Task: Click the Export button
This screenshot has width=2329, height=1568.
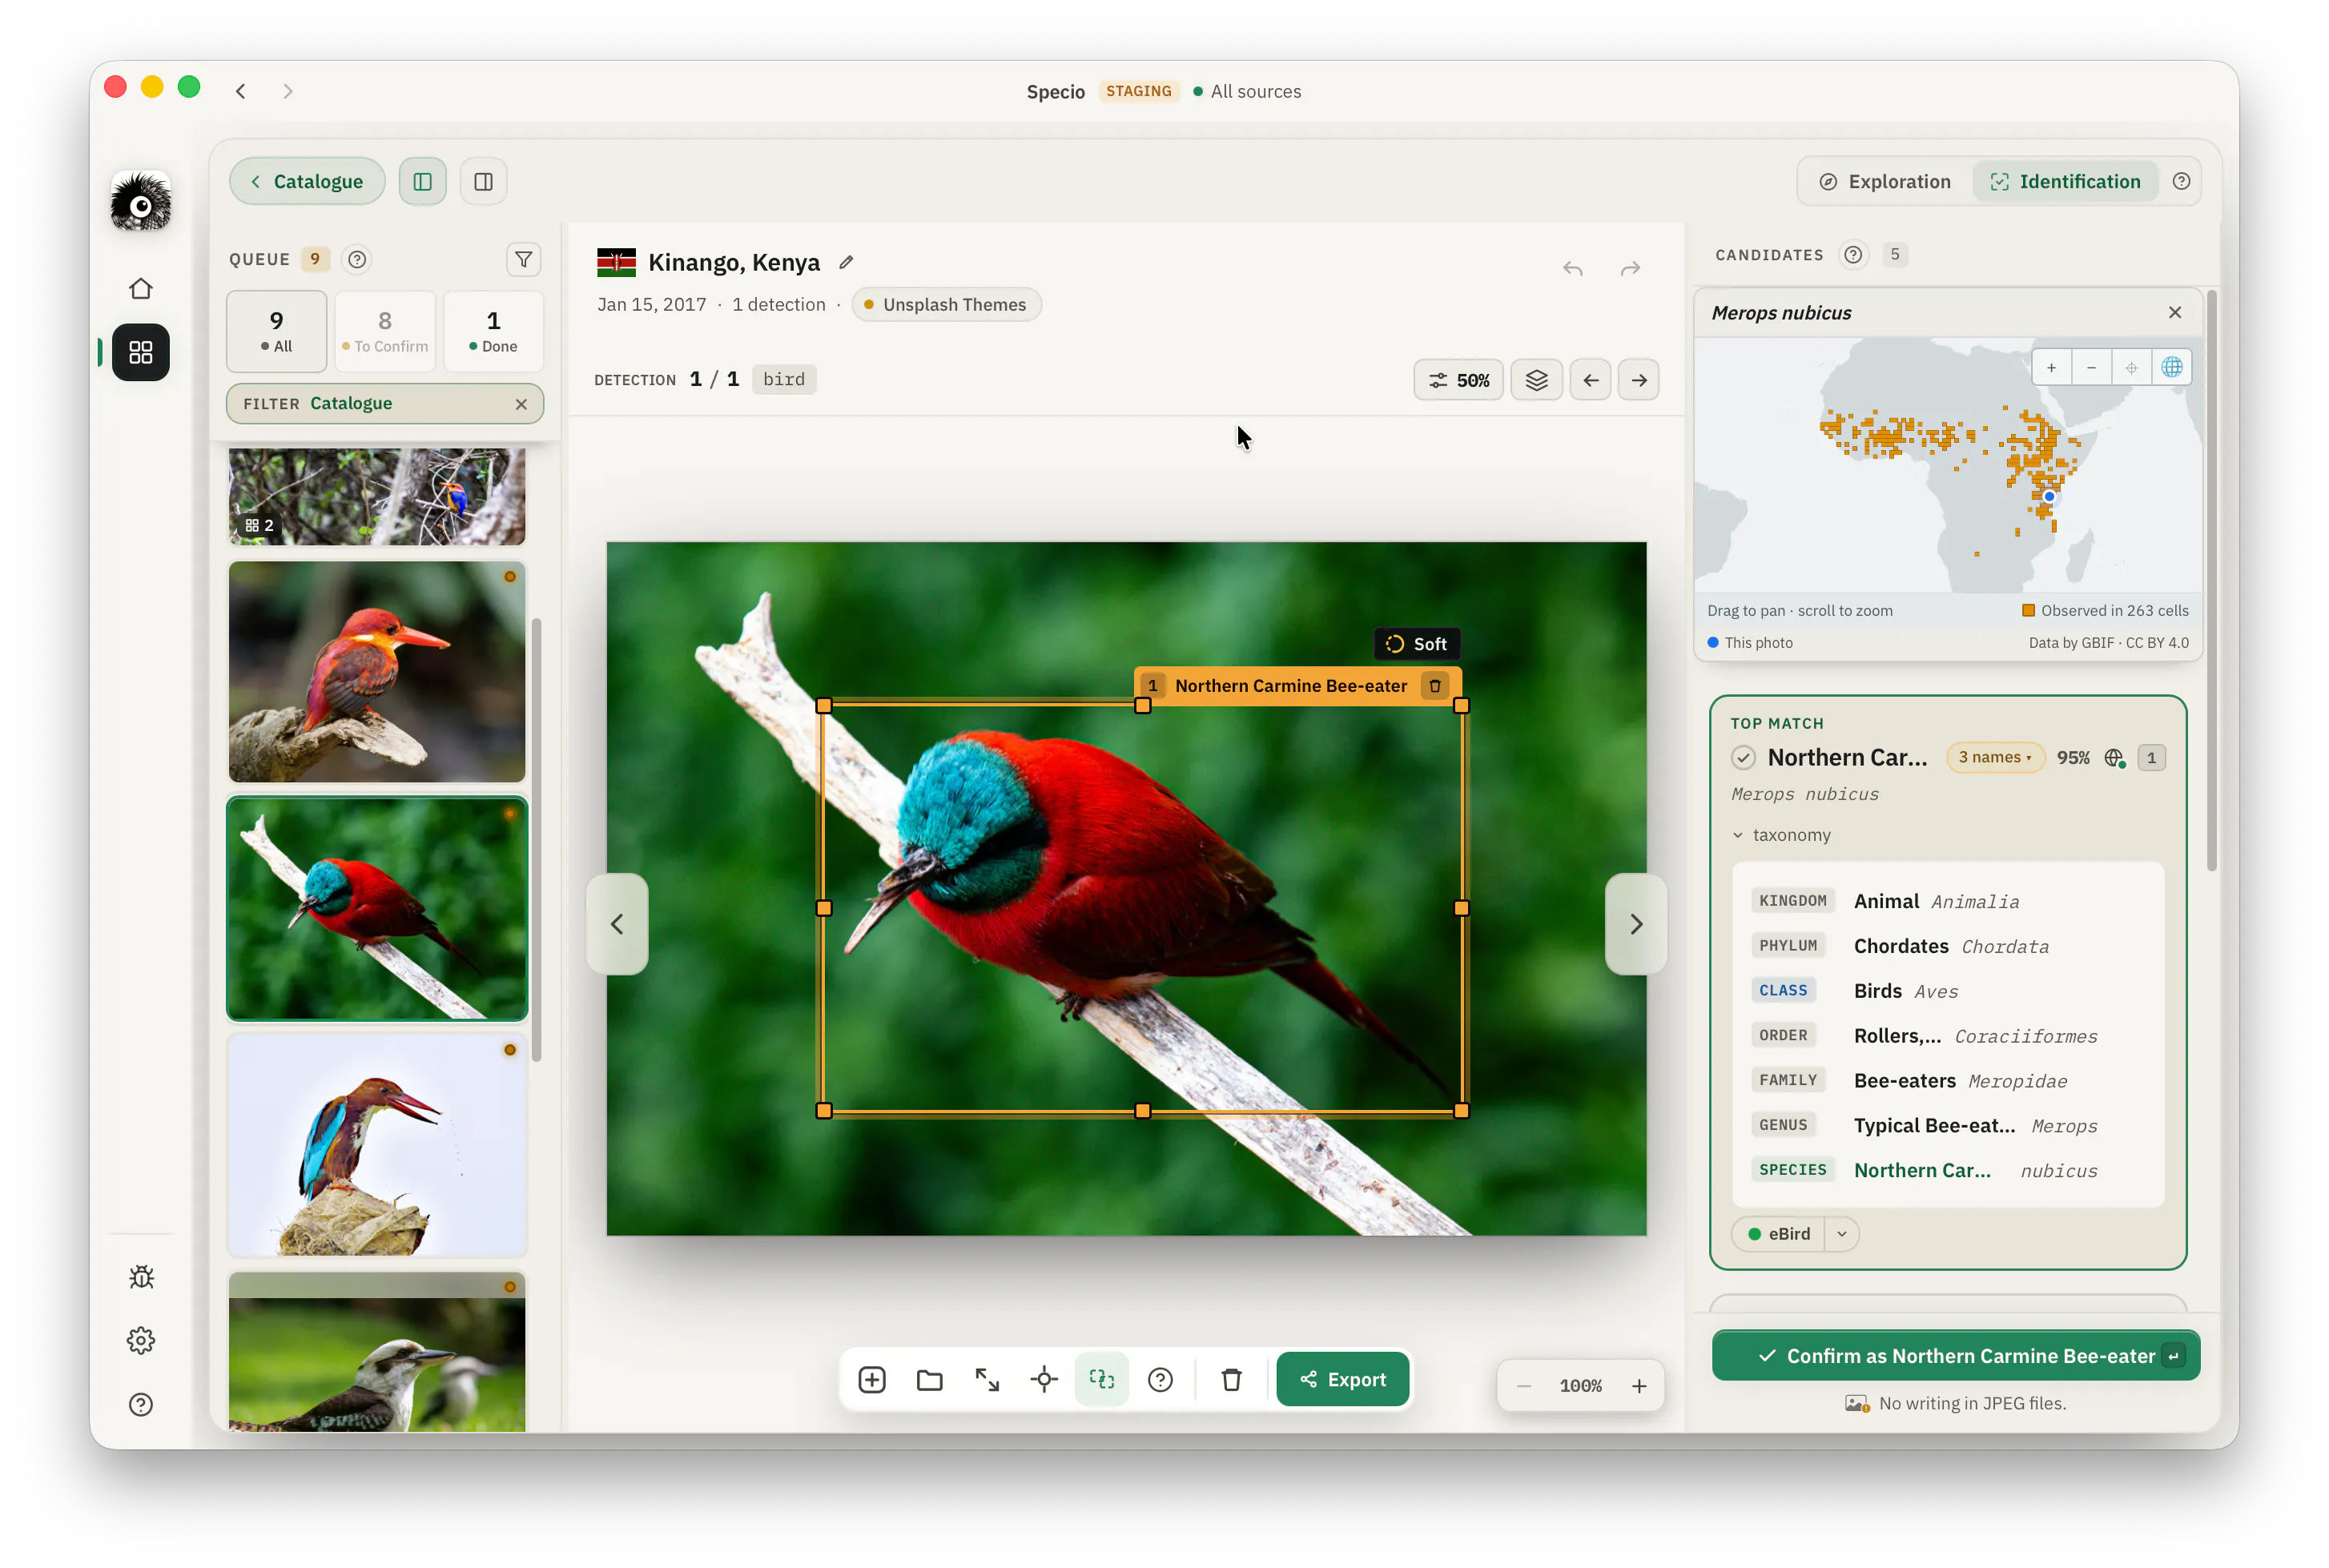Action: [1343, 1380]
